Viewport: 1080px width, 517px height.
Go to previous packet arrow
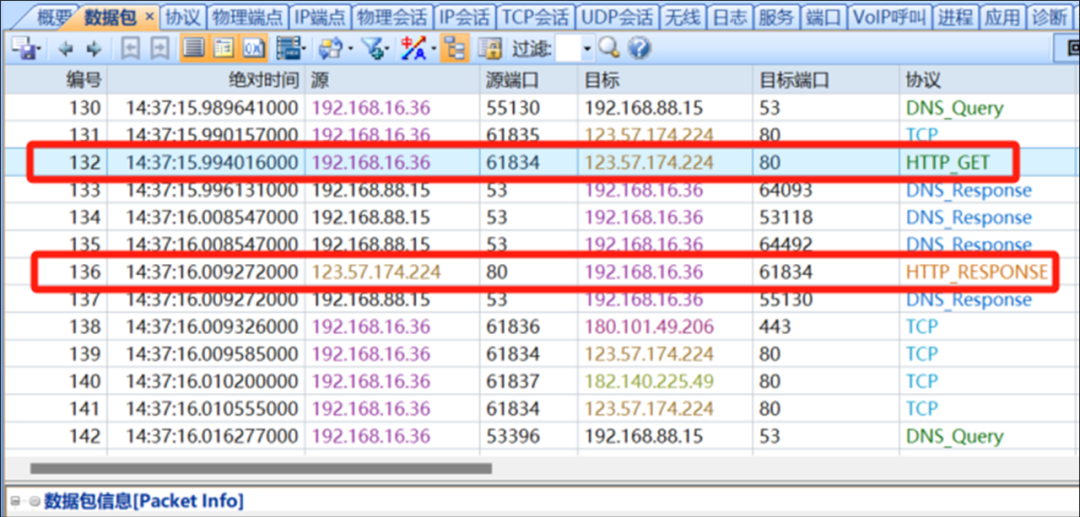coord(66,48)
